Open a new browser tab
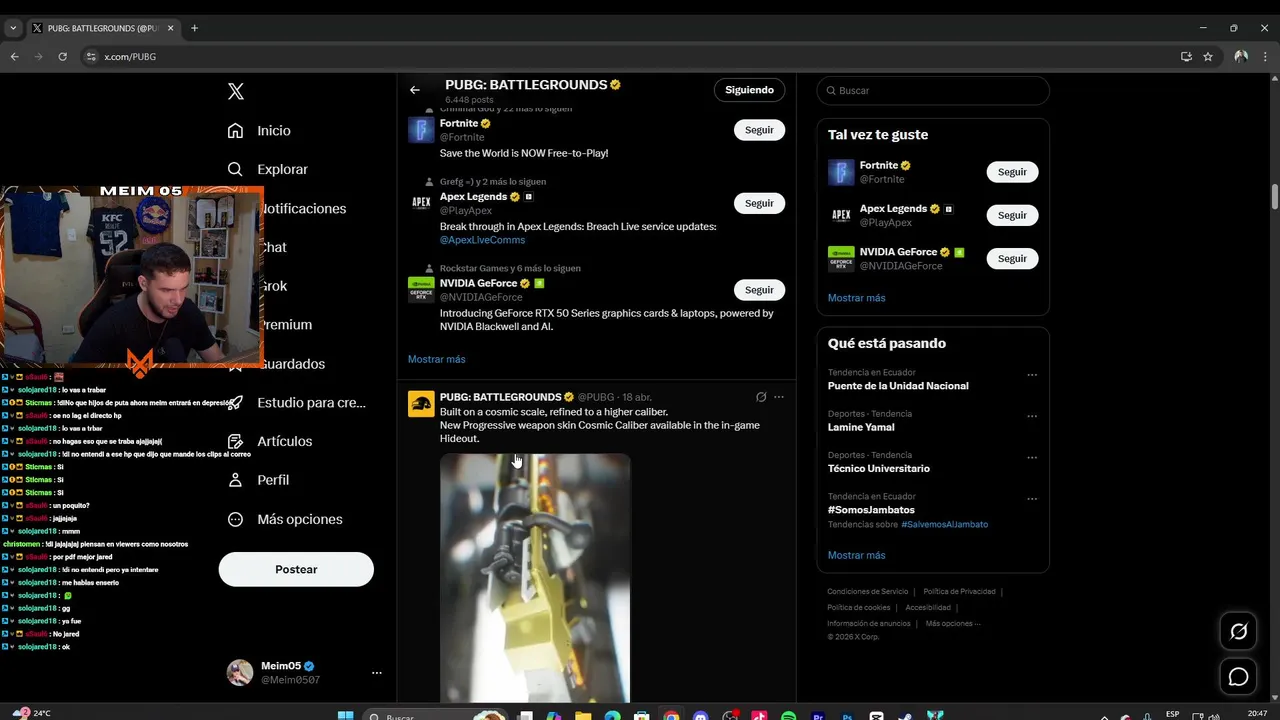 (194, 28)
